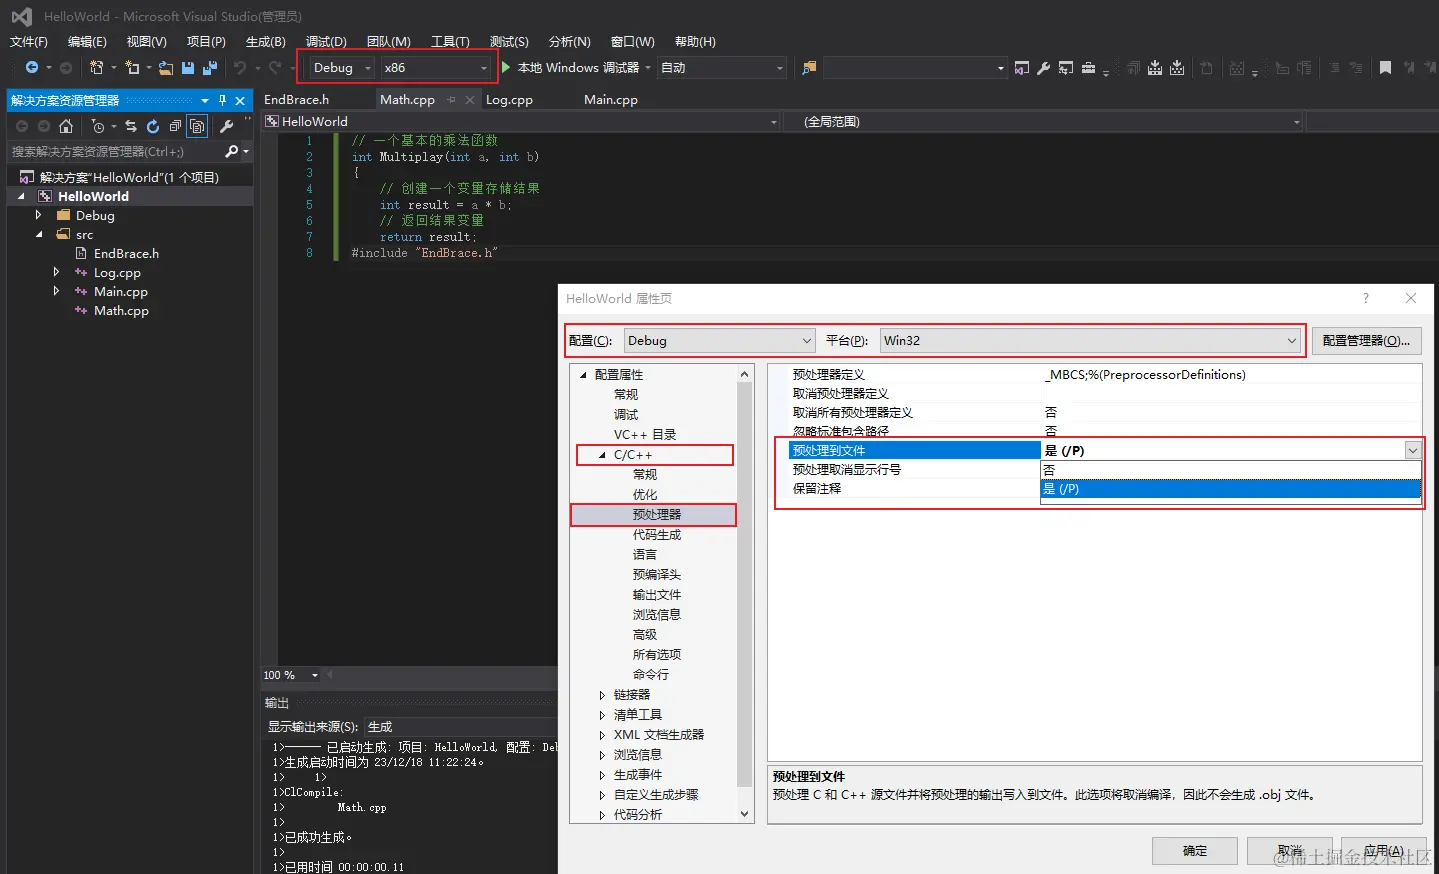The height and width of the screenshot is (874, 1439).
Task: Click the Save All toolbar icon
Action: 210,68
